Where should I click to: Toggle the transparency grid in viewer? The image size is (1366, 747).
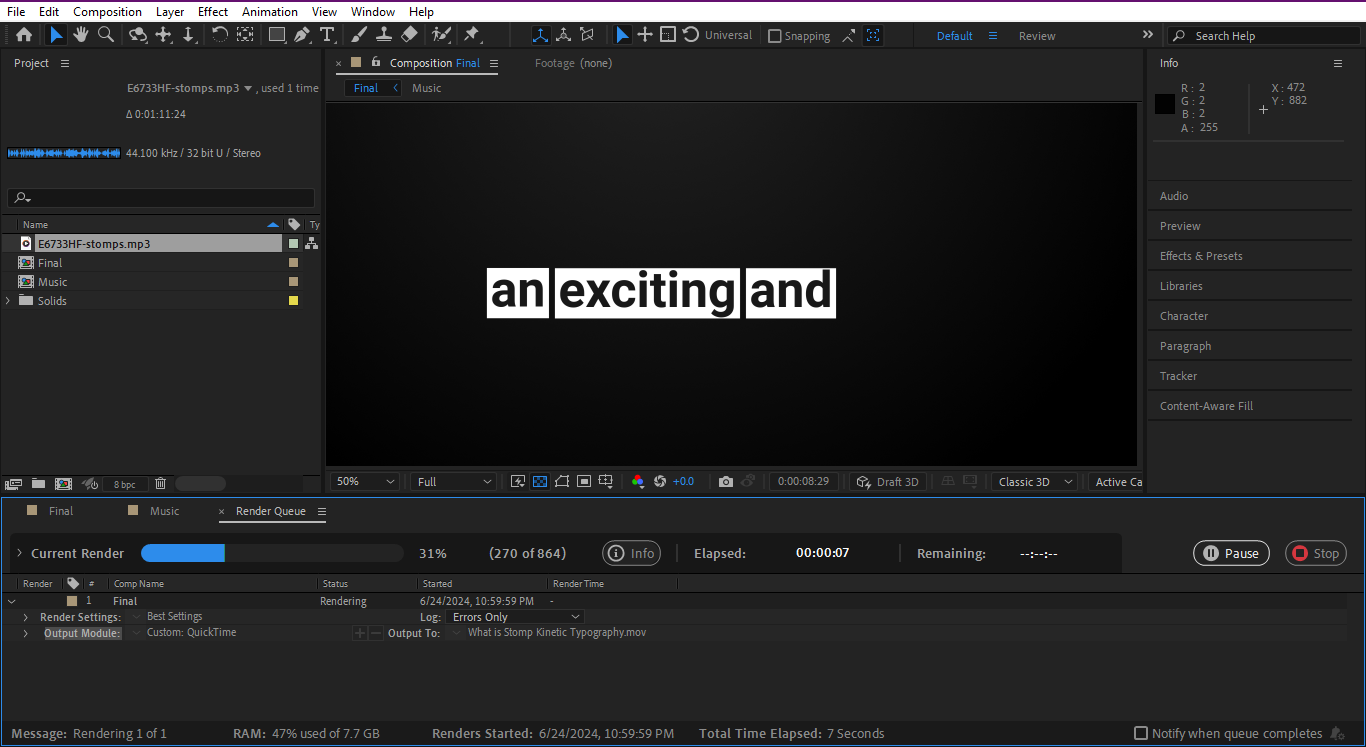[x=540, y=482]
